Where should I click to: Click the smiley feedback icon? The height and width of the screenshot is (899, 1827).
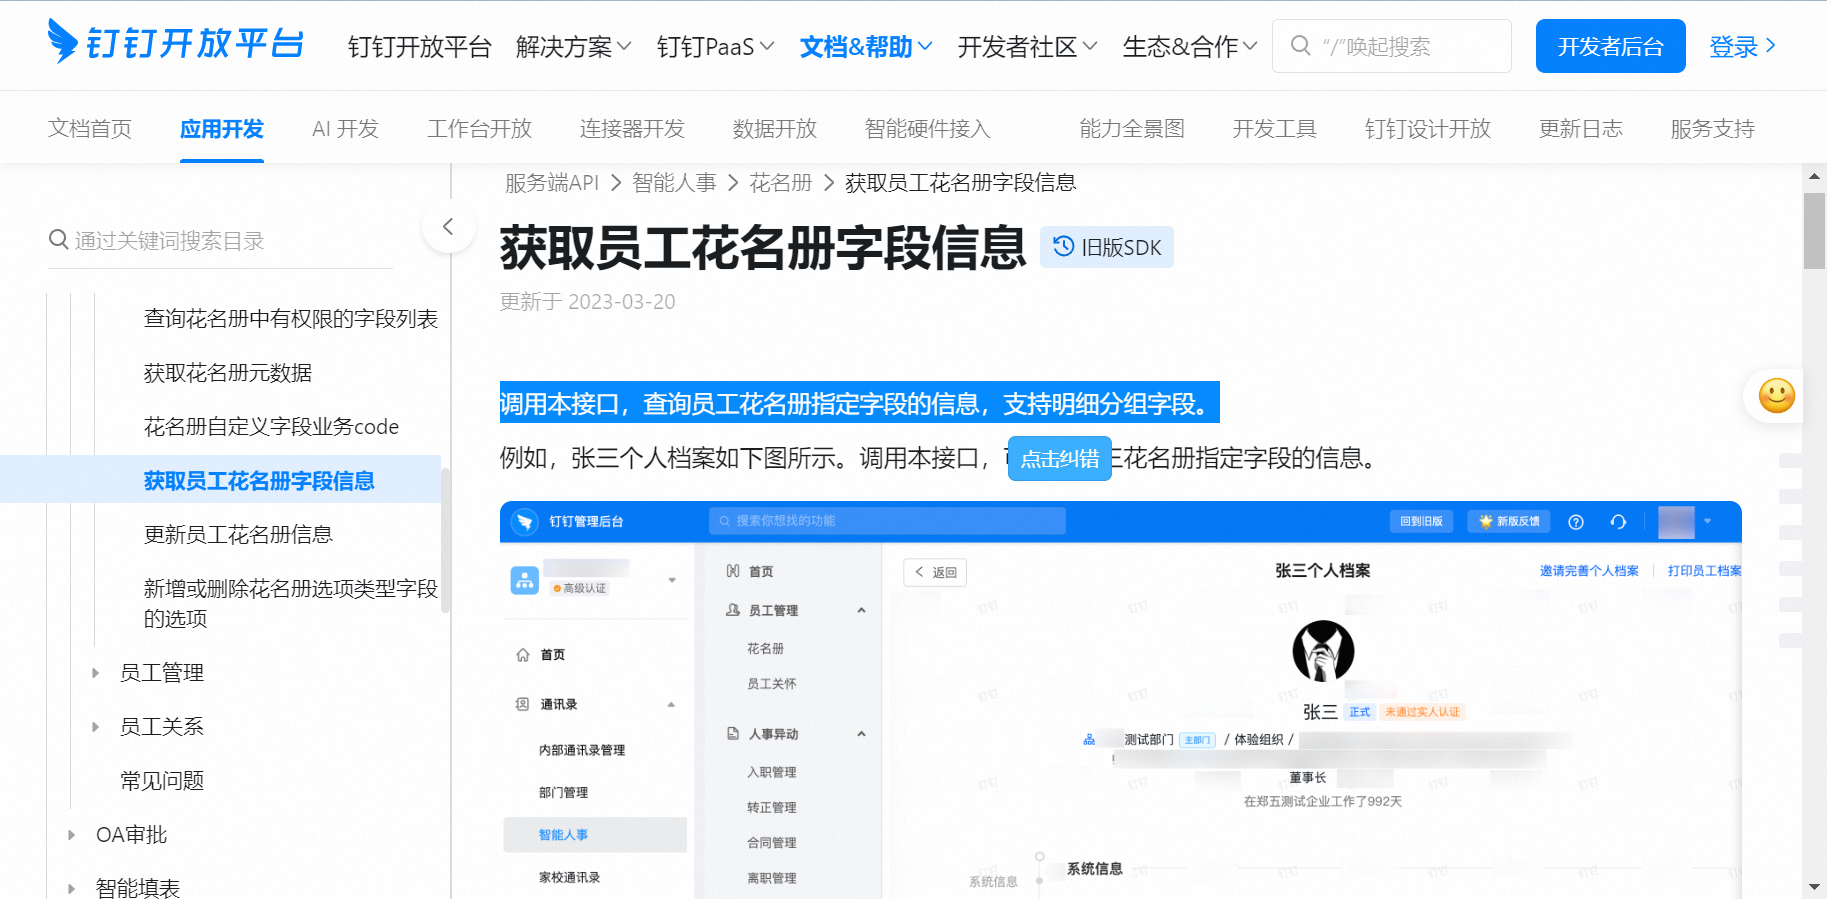(1777, 395)
